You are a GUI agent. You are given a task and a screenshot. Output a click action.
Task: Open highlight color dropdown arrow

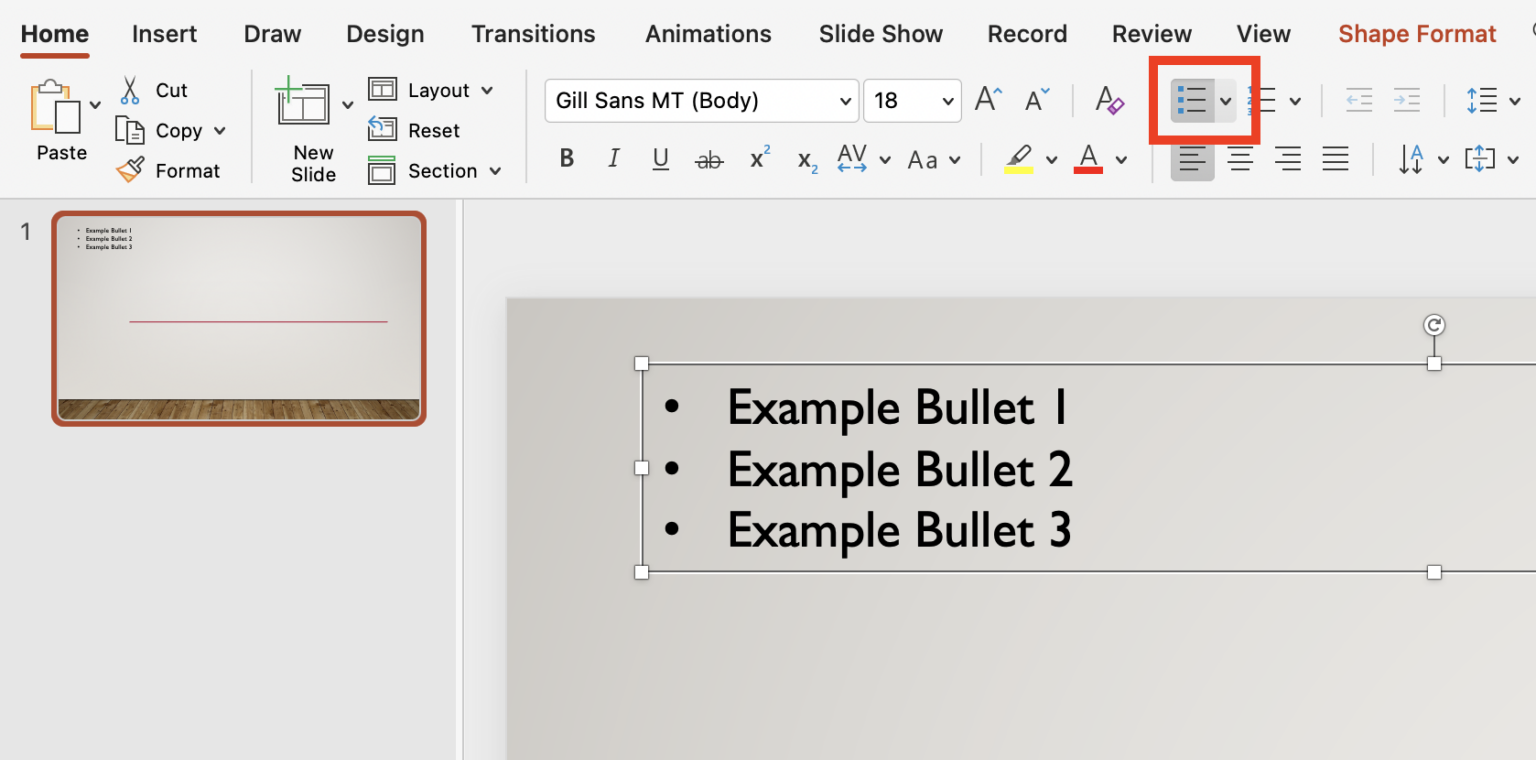point(1051,160)
